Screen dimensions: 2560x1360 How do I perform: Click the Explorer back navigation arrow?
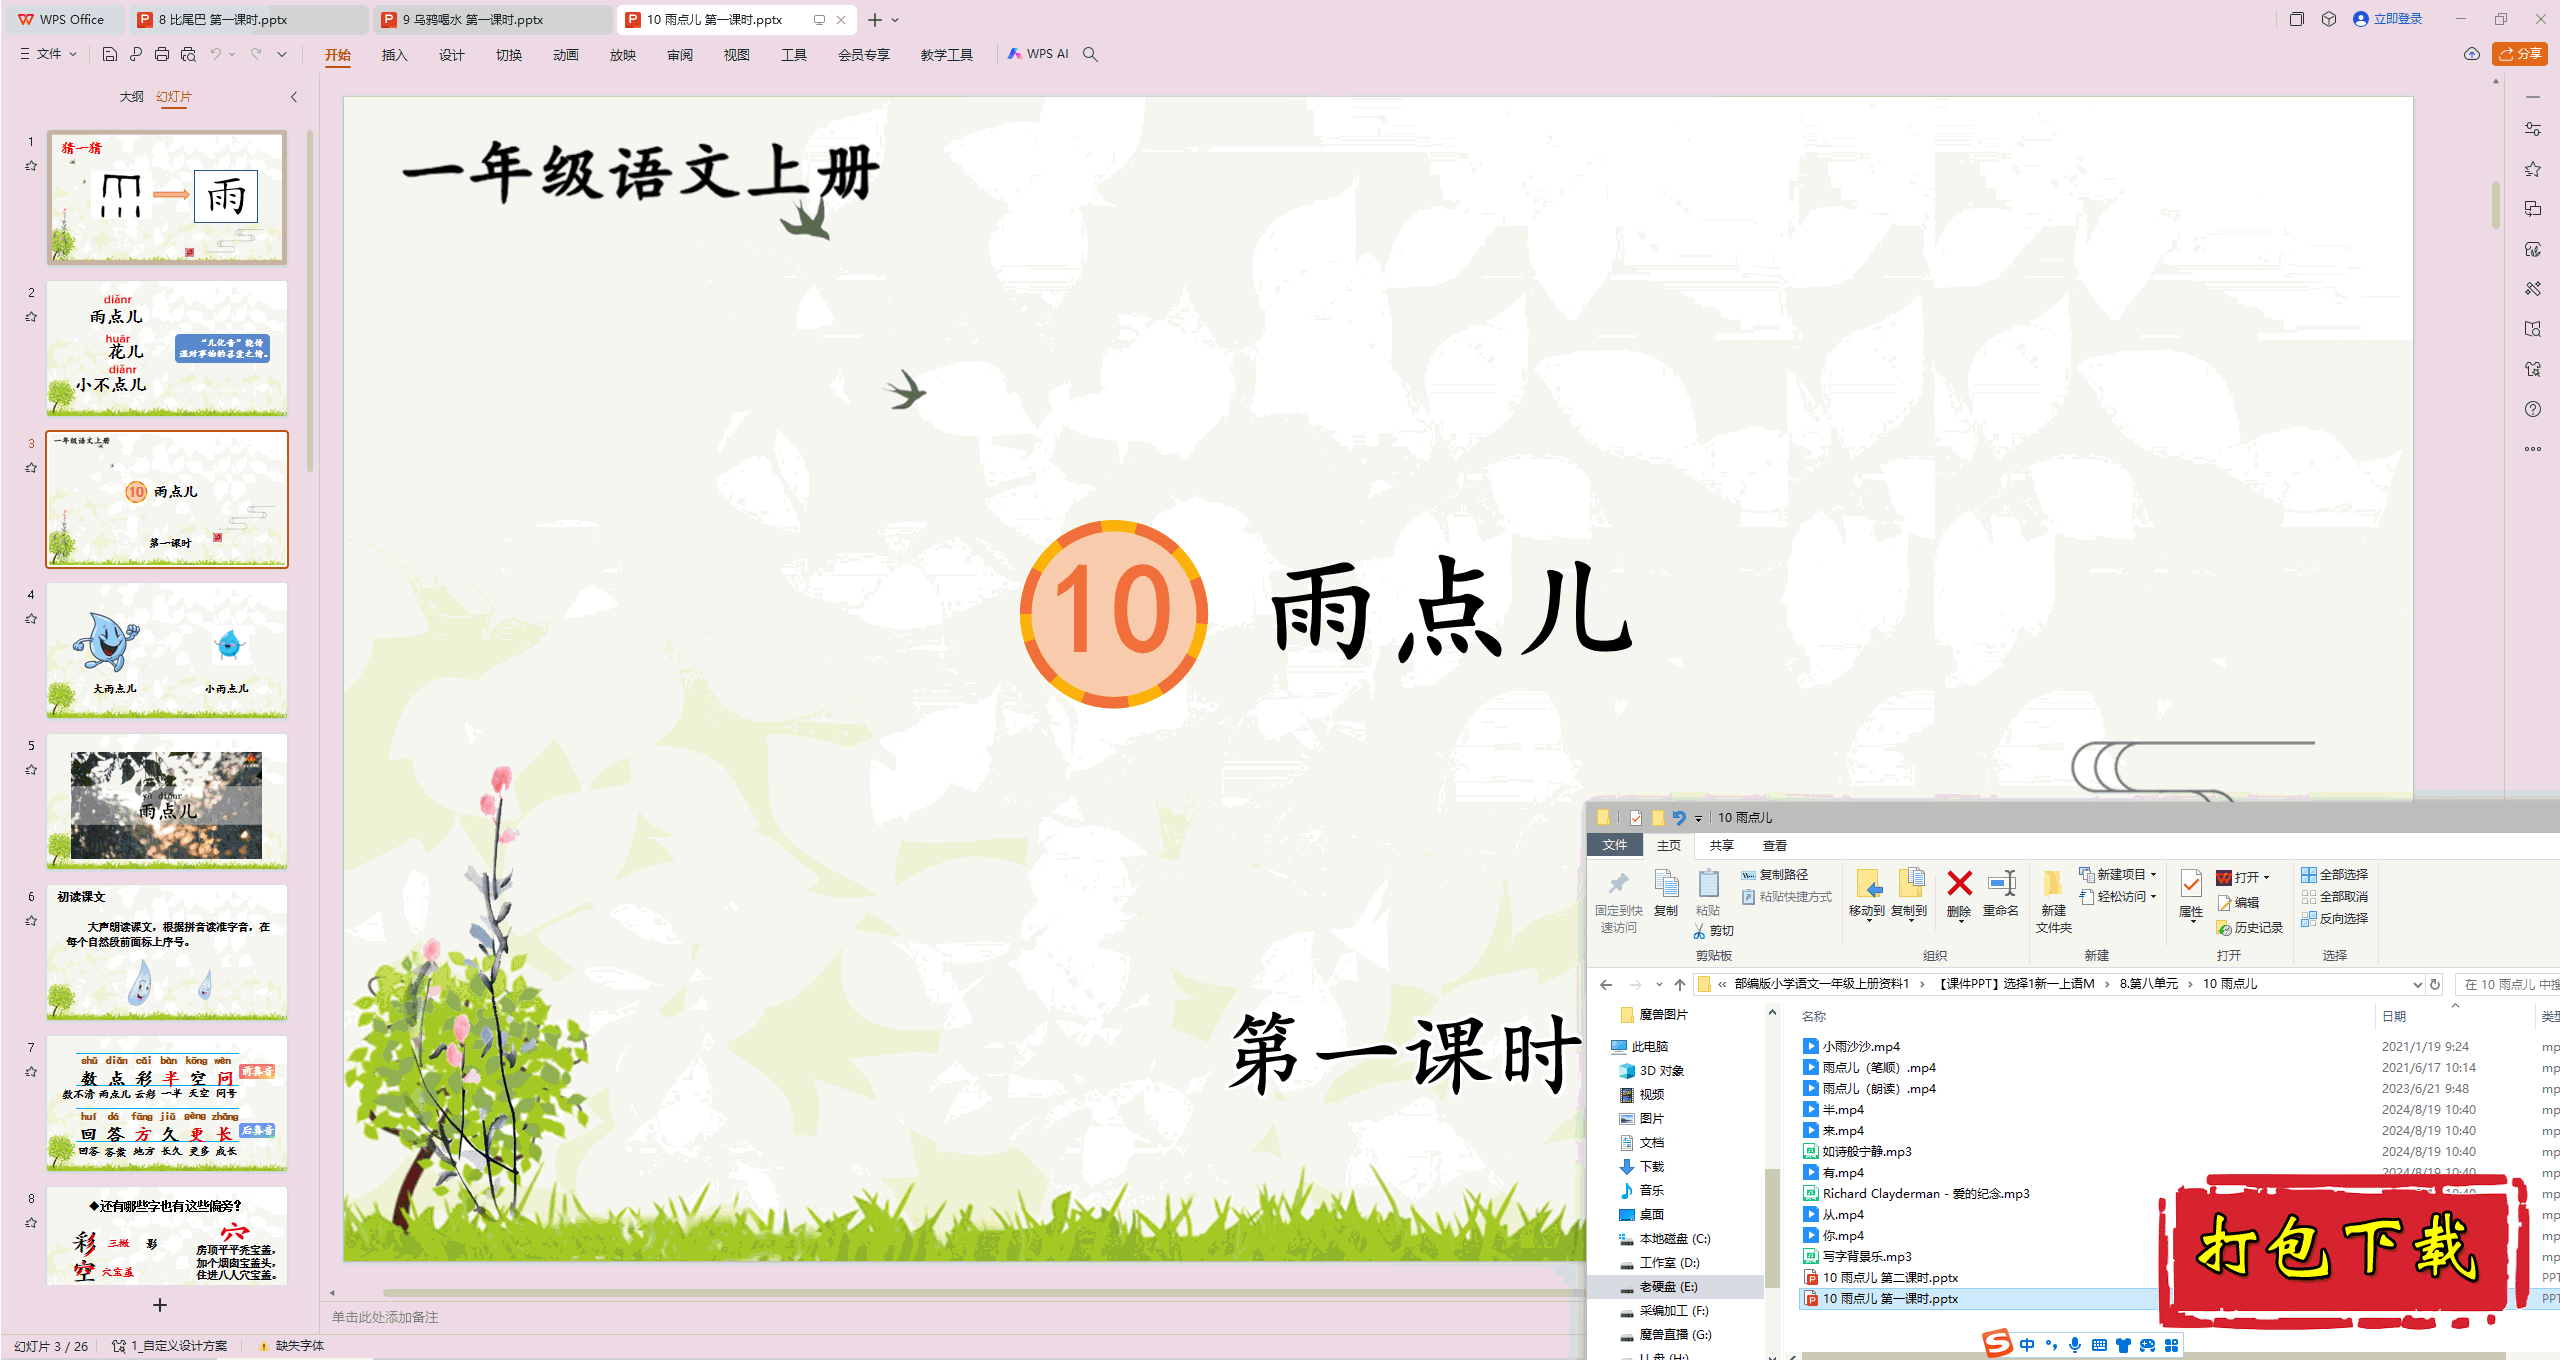[1606, 984]
